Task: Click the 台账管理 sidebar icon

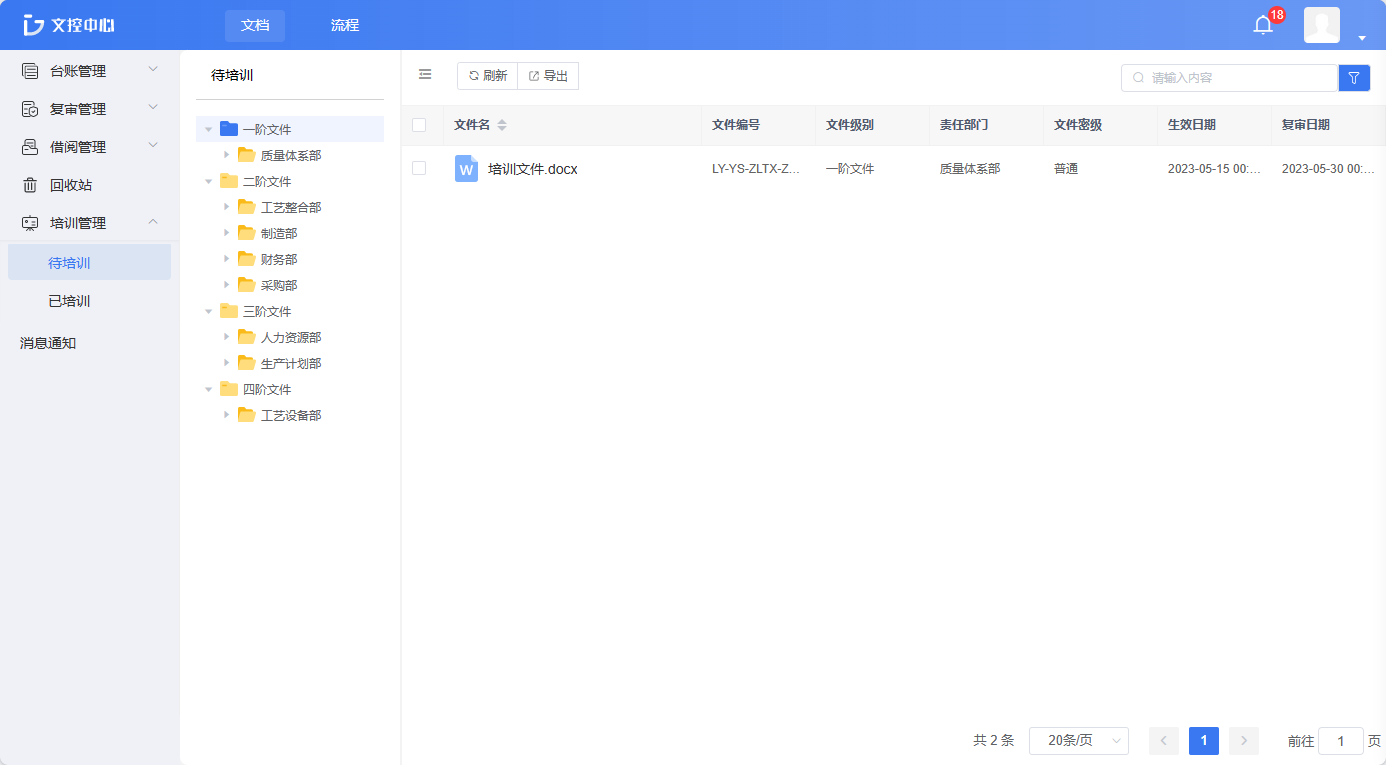Action: 28,70
